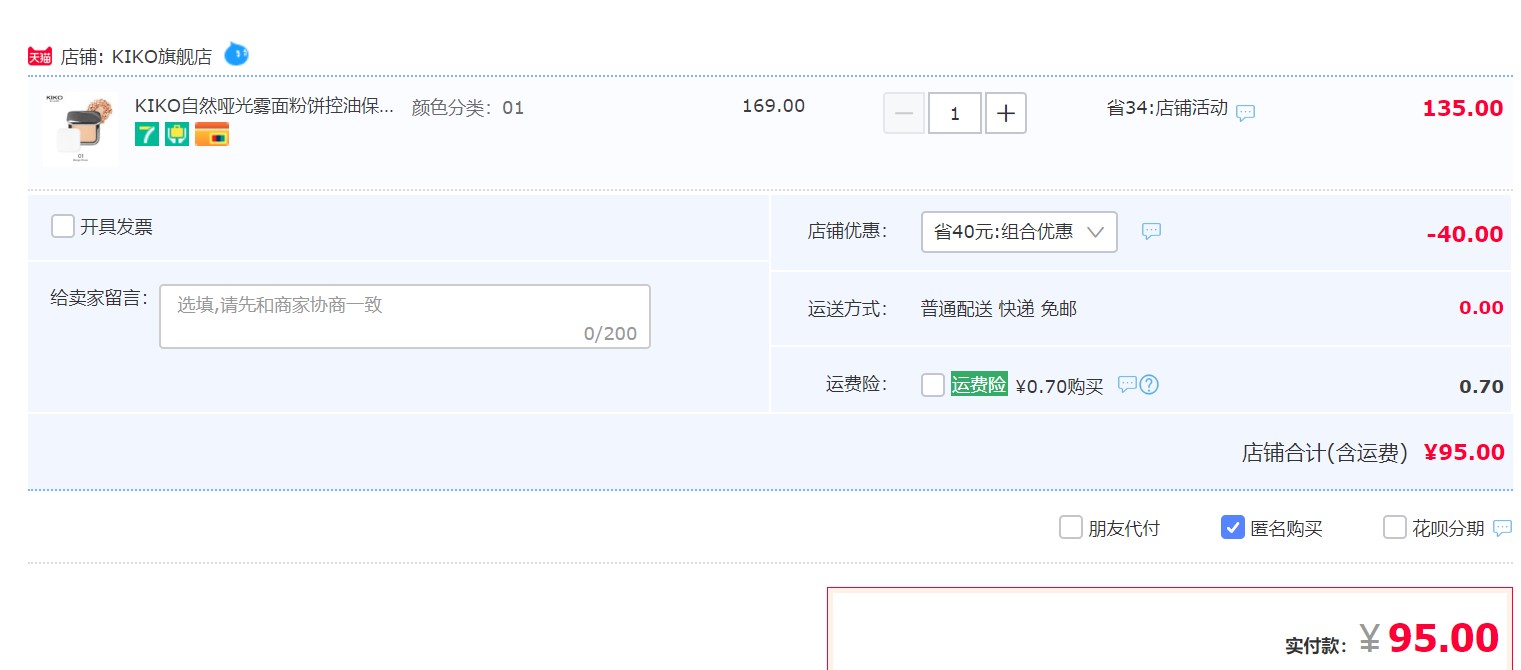
Task: Click the green 7-day return icon
Action: [147, 134]
